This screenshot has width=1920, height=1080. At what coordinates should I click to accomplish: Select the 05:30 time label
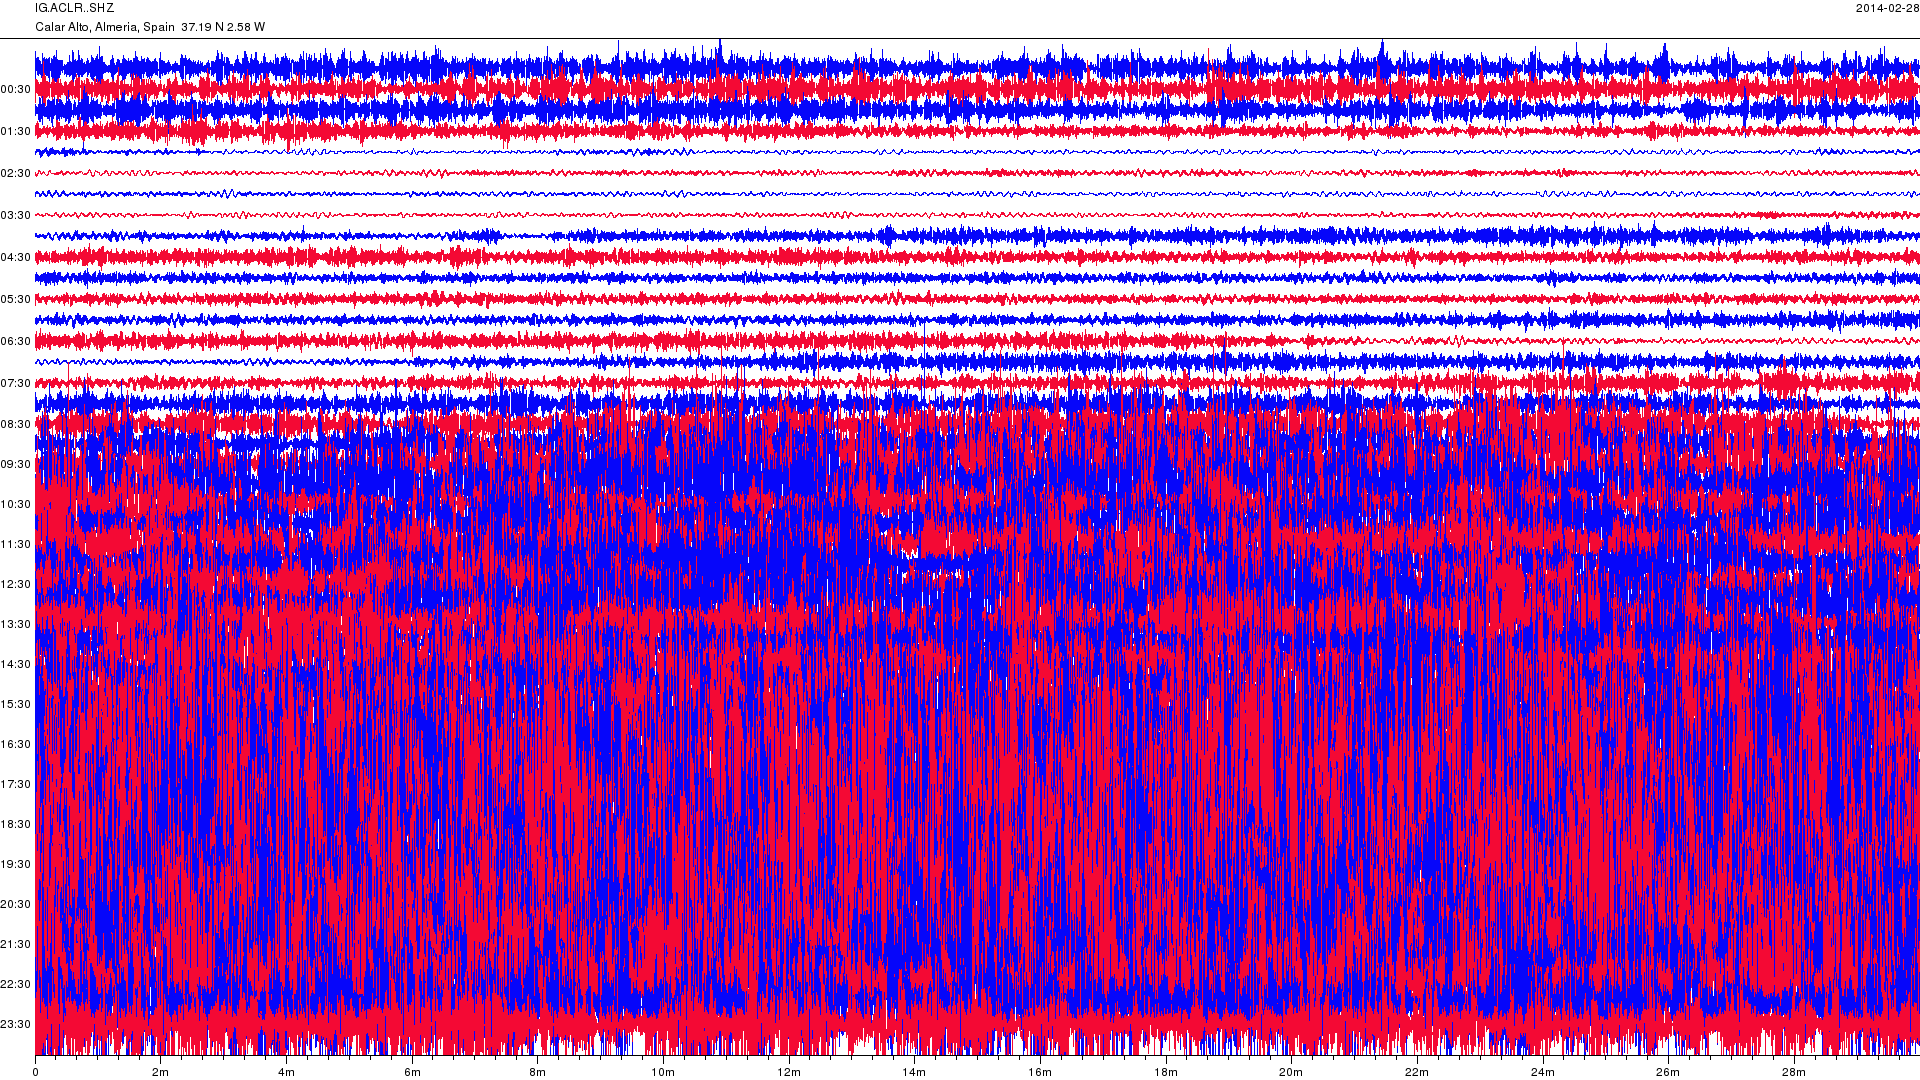click(16, 300)
